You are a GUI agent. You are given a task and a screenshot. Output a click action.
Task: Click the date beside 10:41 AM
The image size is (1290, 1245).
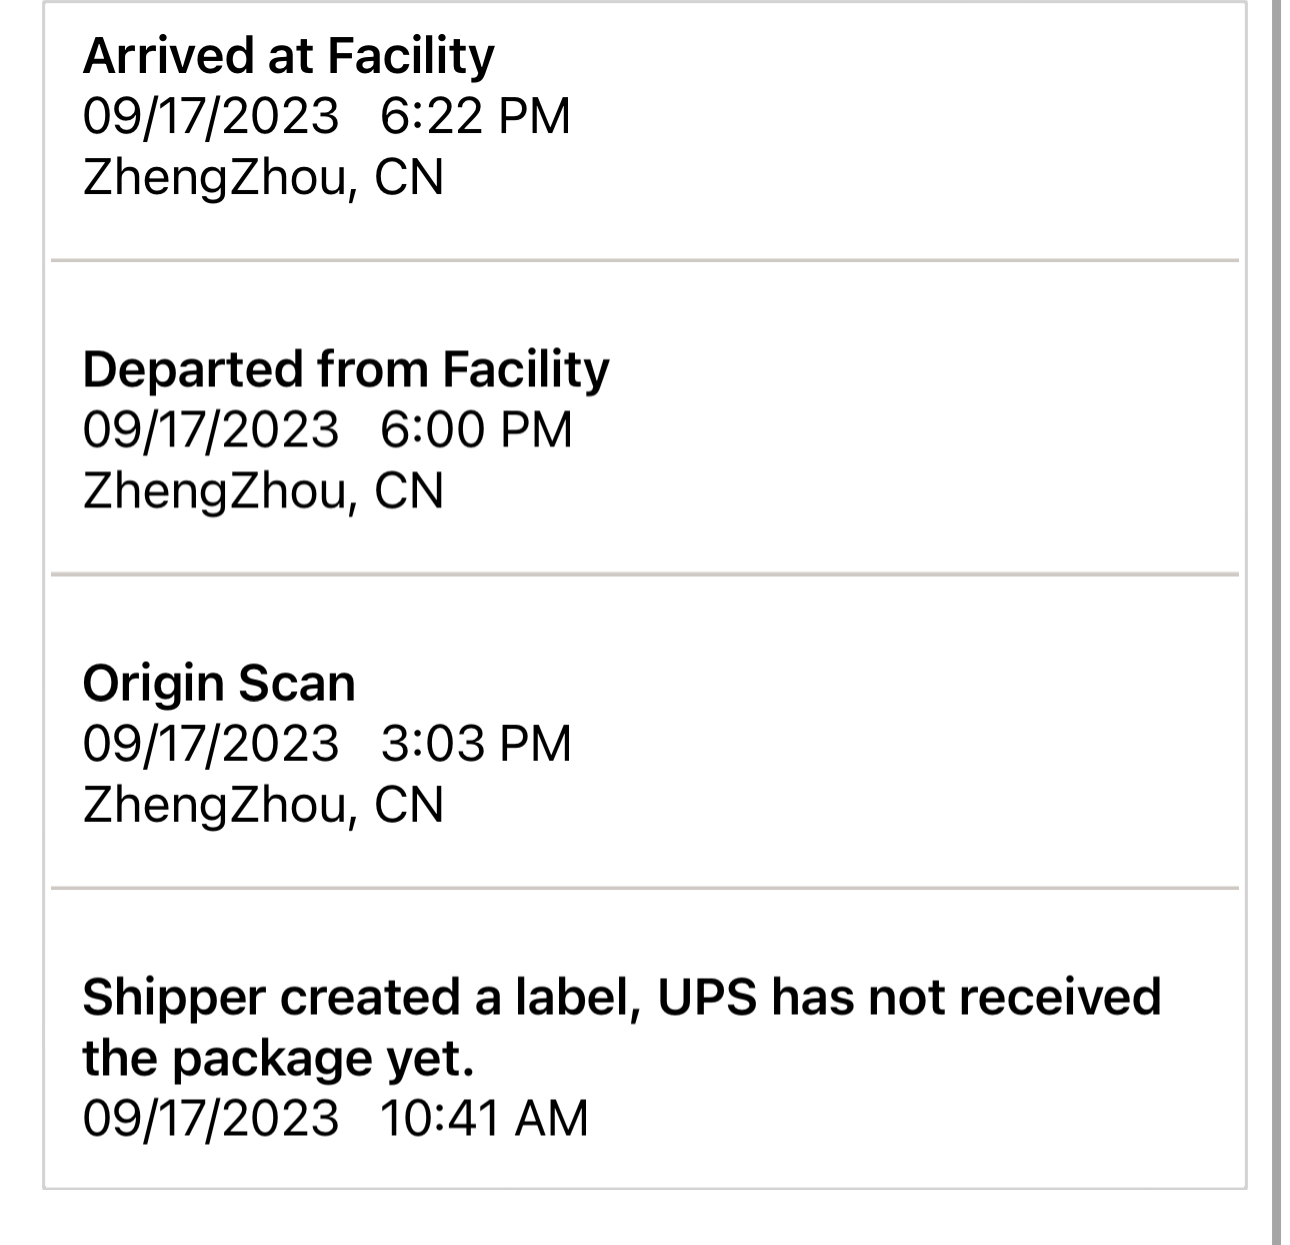(211, 1118)
